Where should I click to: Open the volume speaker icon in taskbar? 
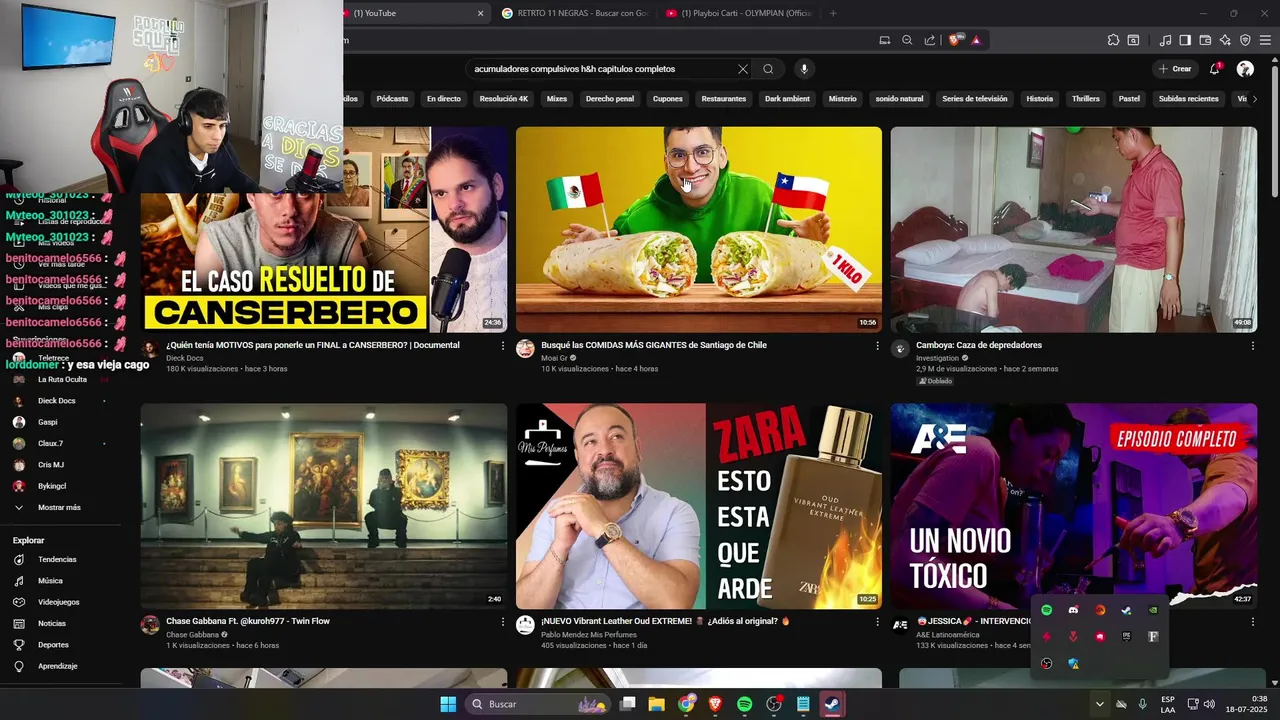[x=1209, y=704]
